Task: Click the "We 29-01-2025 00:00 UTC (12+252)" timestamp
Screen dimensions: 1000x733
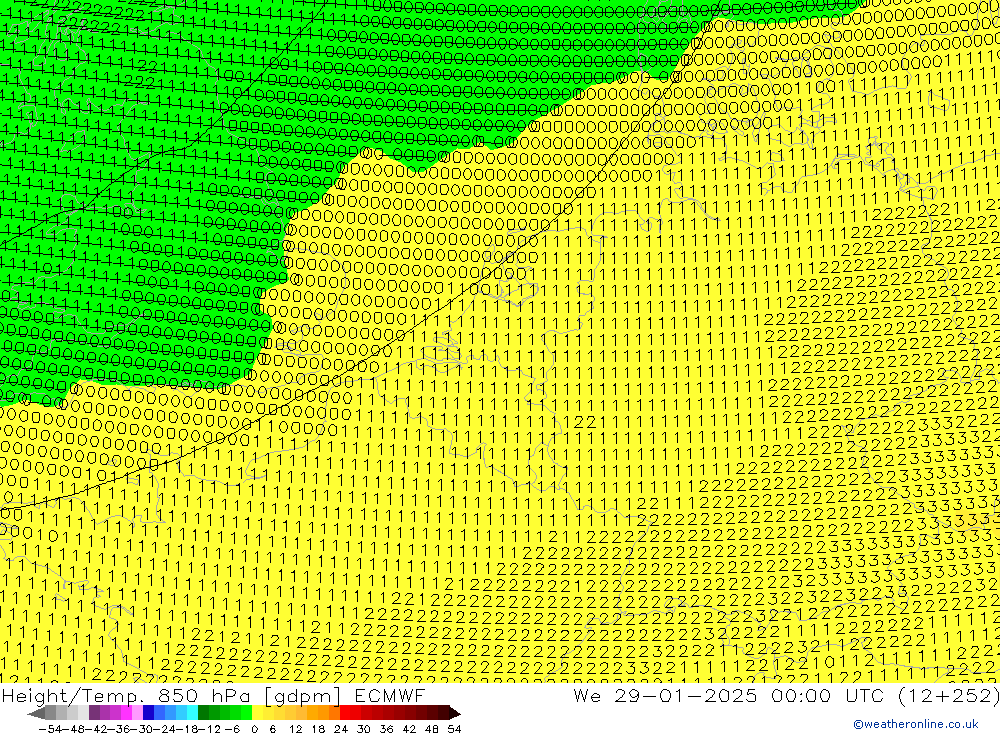Action: (786, 695)
